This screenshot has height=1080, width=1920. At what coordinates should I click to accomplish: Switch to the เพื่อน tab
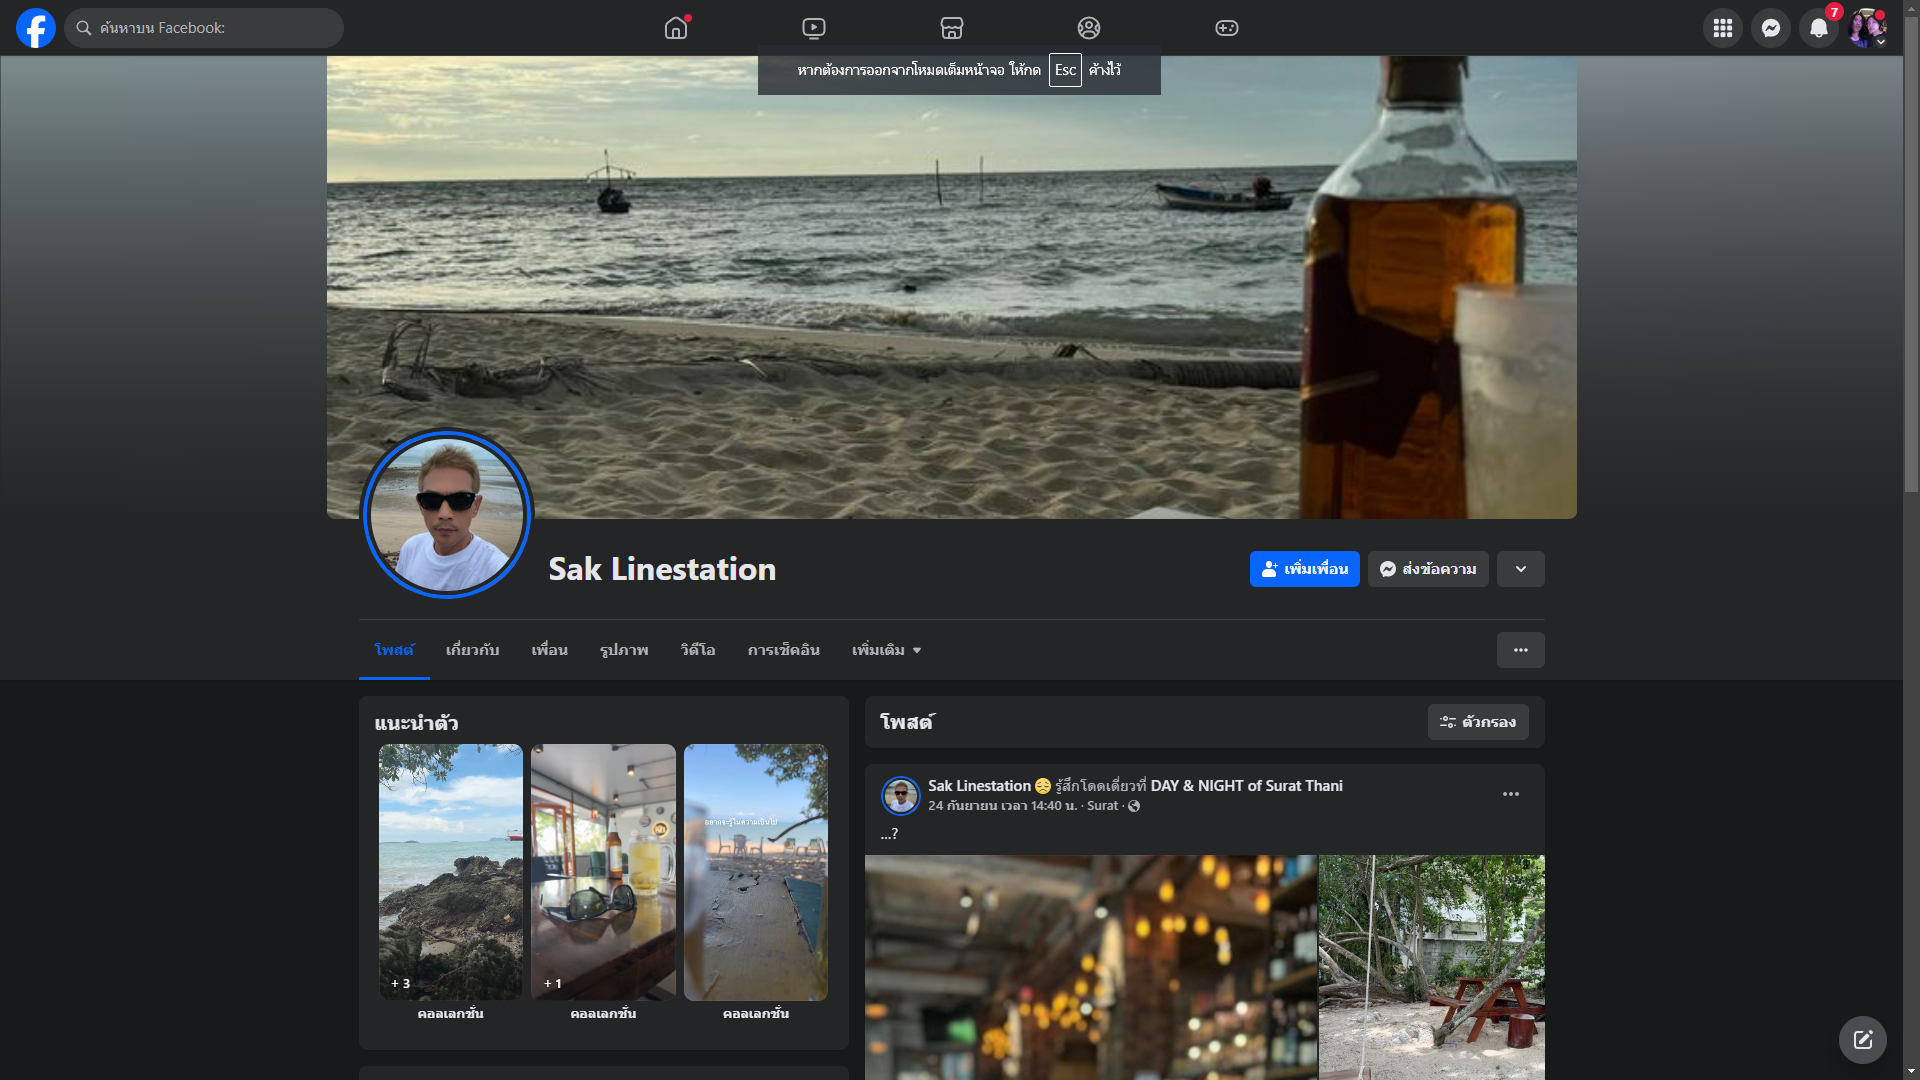click(x=549, y=650)
